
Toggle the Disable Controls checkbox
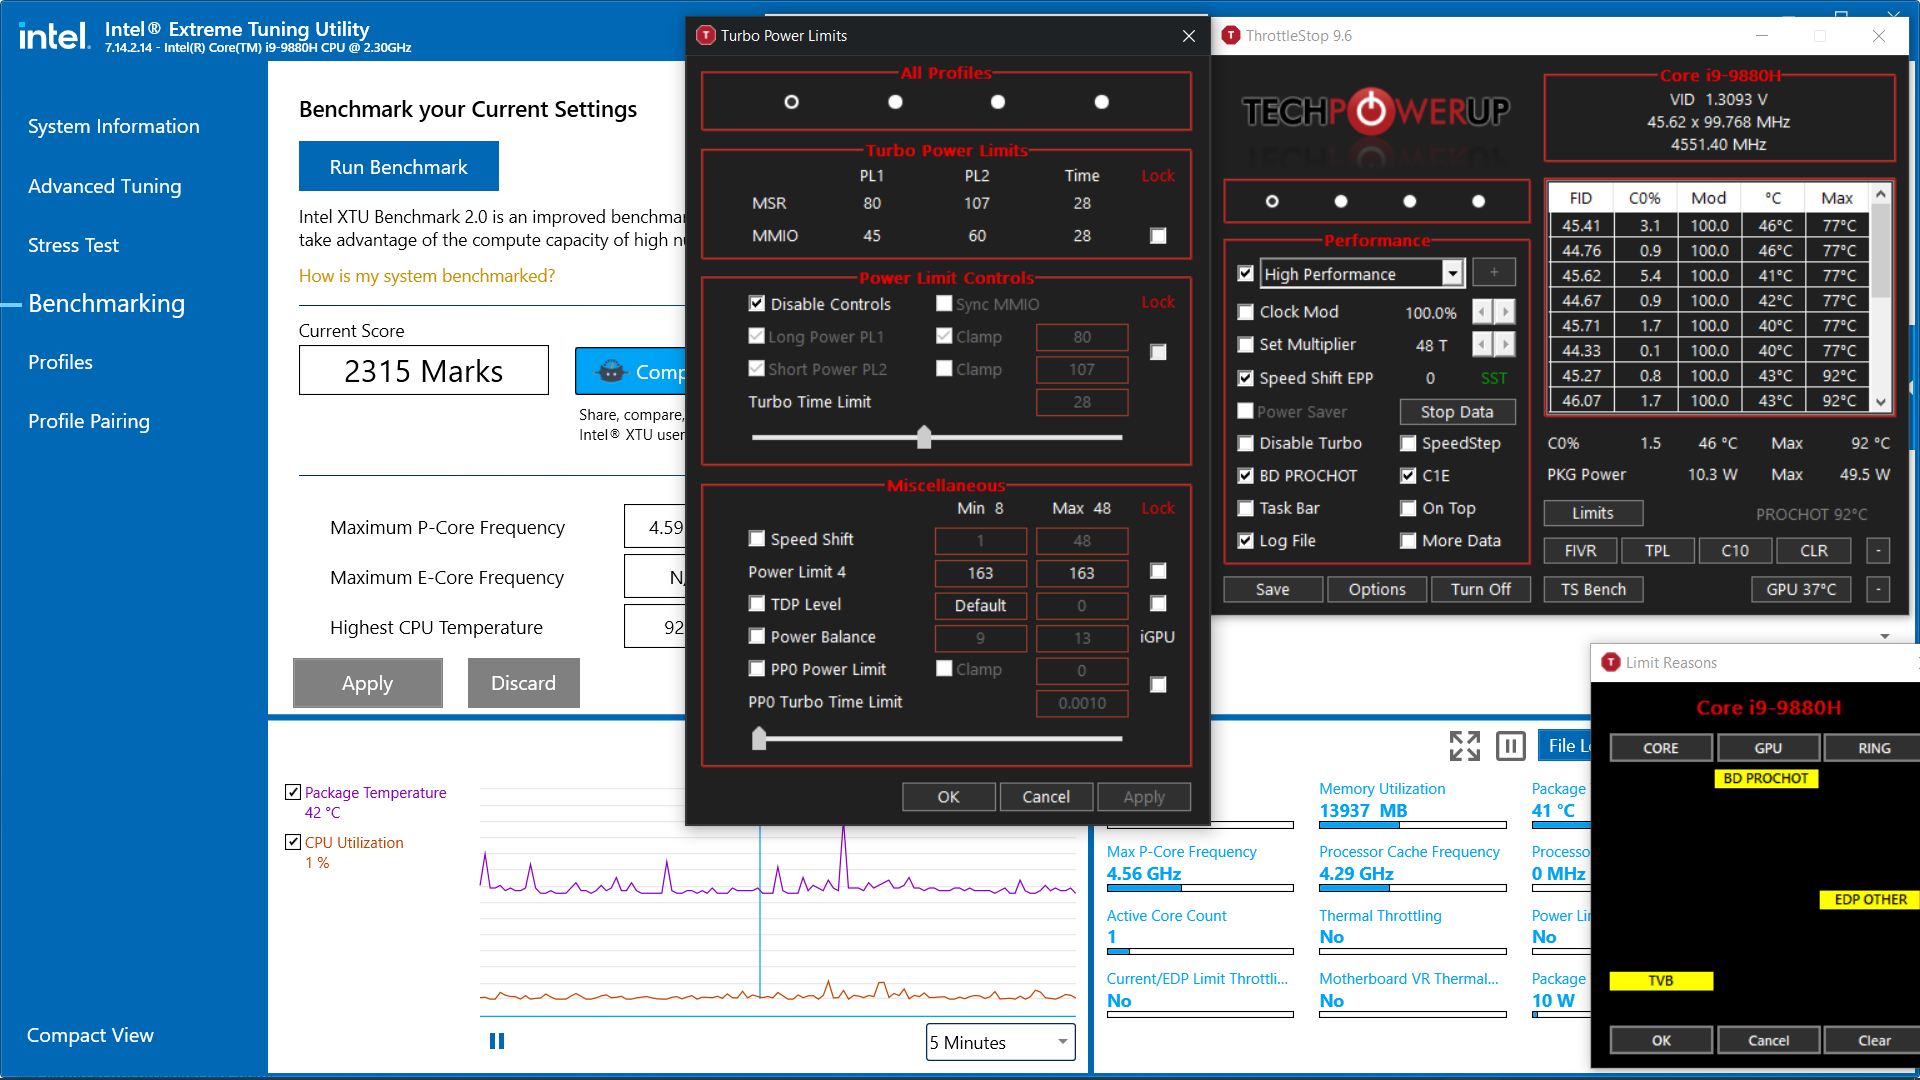757,304
